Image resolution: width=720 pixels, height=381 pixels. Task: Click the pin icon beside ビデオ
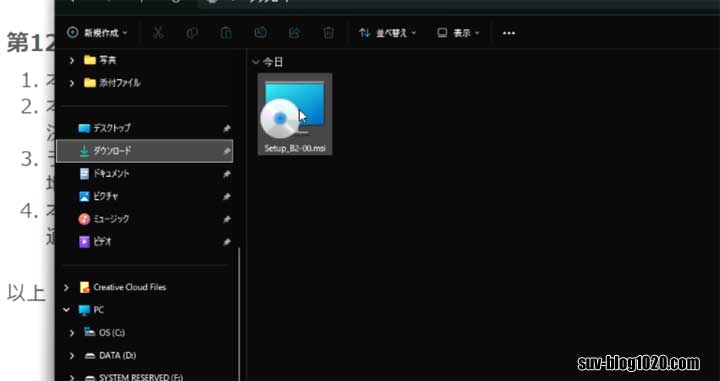pos(226,242)
